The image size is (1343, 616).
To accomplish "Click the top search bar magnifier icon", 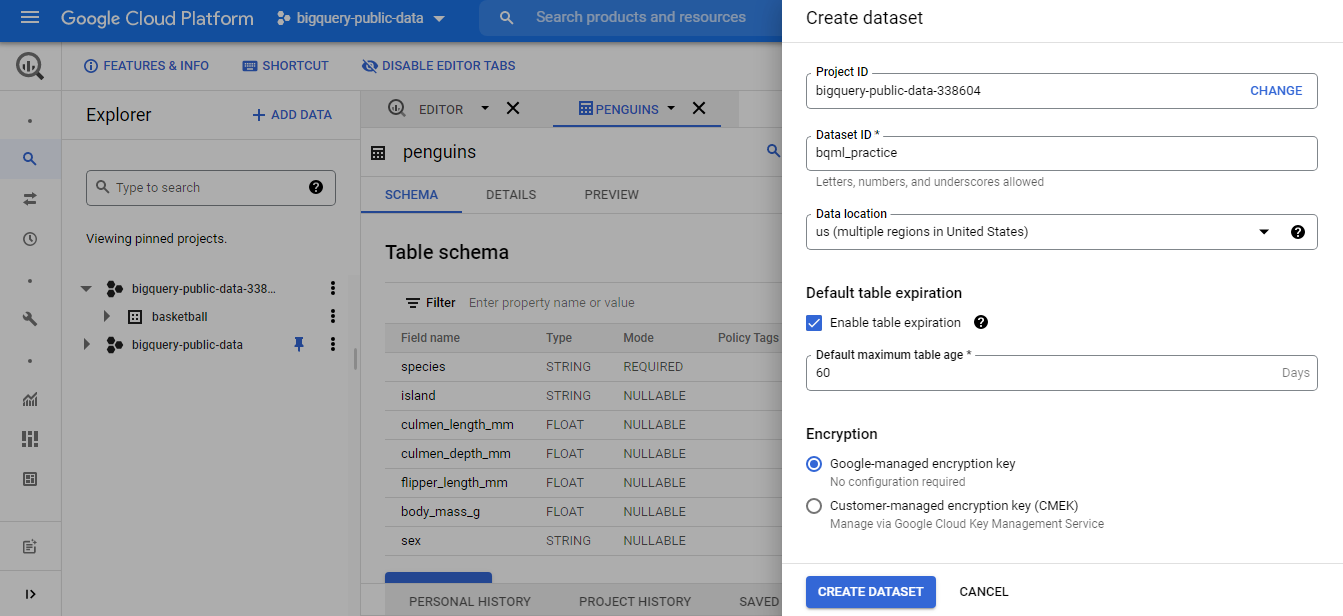I will (507, 18).
